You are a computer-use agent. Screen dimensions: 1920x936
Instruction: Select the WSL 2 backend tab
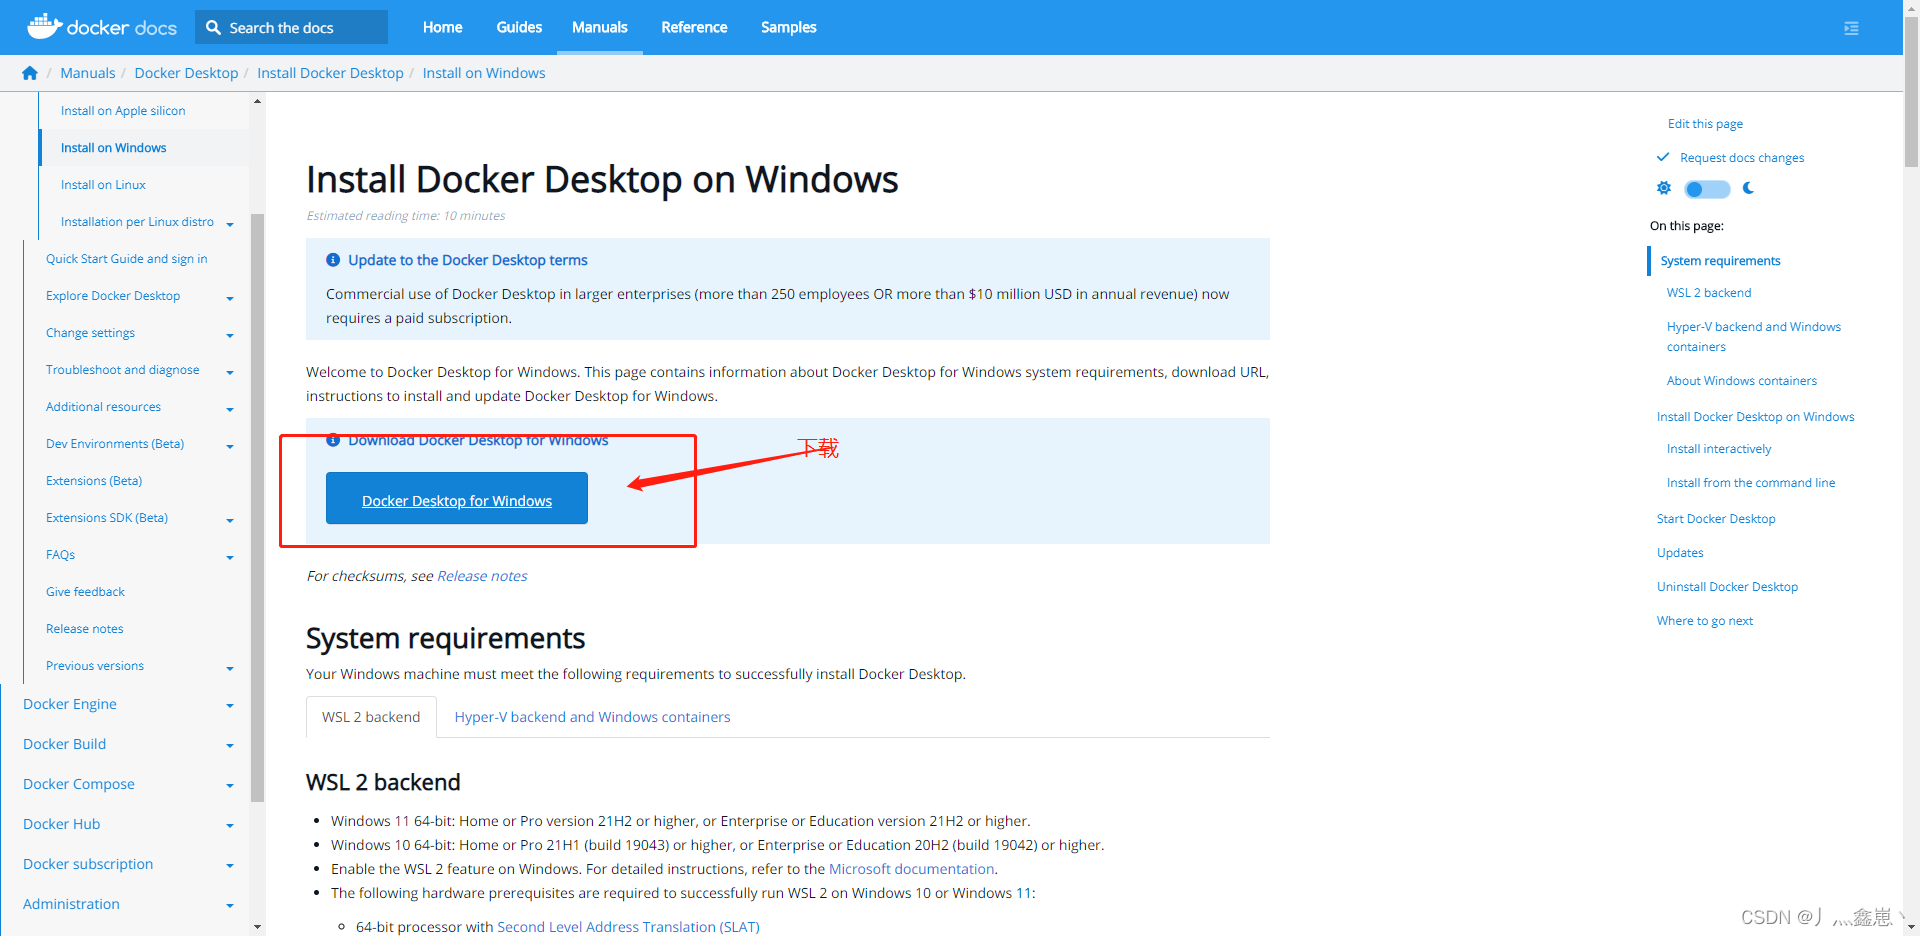tap(370, 716)
